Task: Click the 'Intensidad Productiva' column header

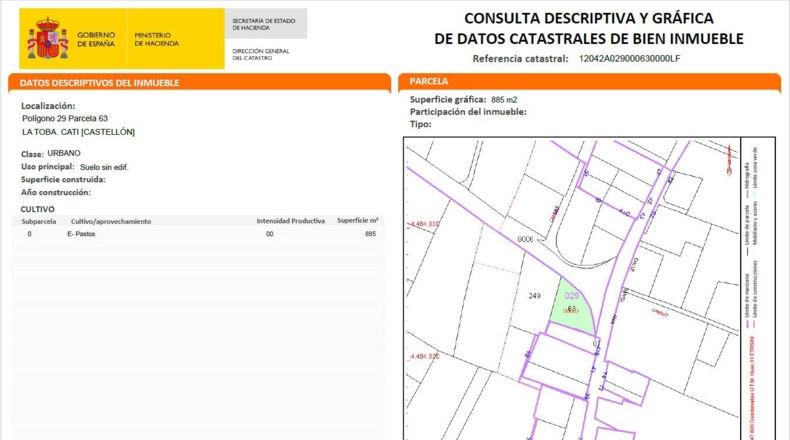Action: point(291,221)
